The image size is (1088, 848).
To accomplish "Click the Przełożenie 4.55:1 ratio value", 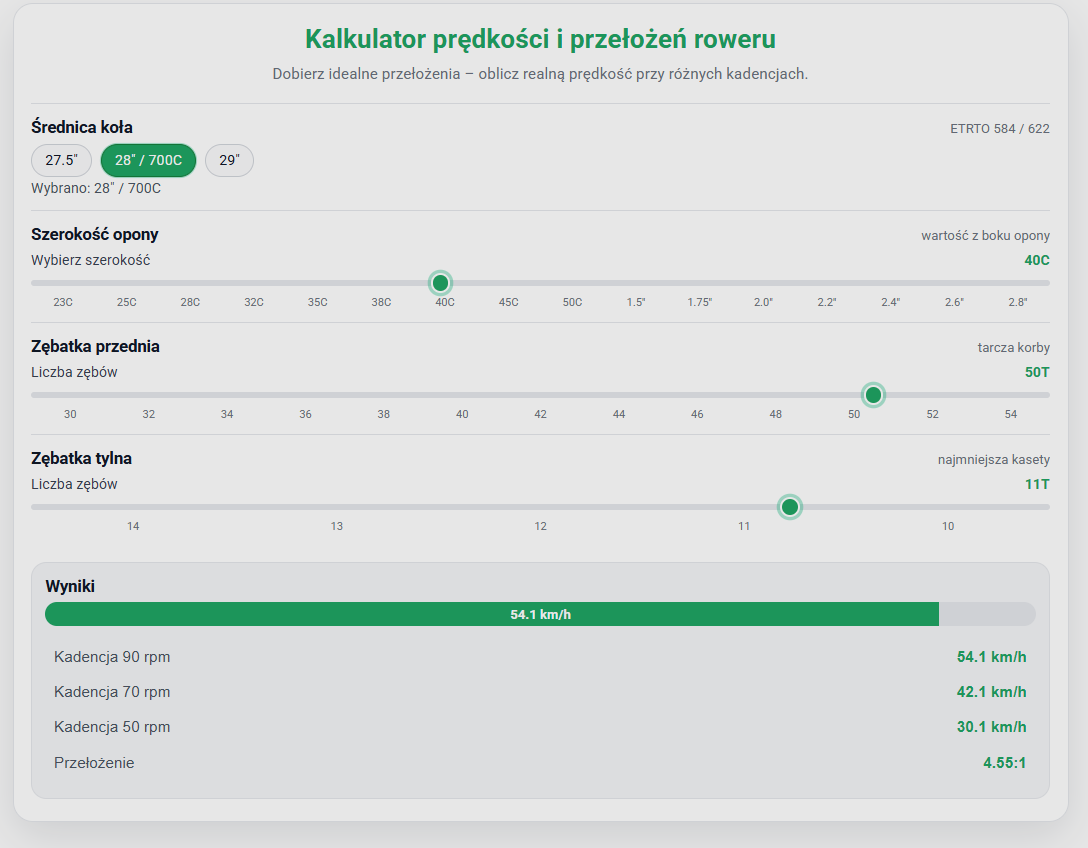I will pyautogui.click(x=1004, y=763).
